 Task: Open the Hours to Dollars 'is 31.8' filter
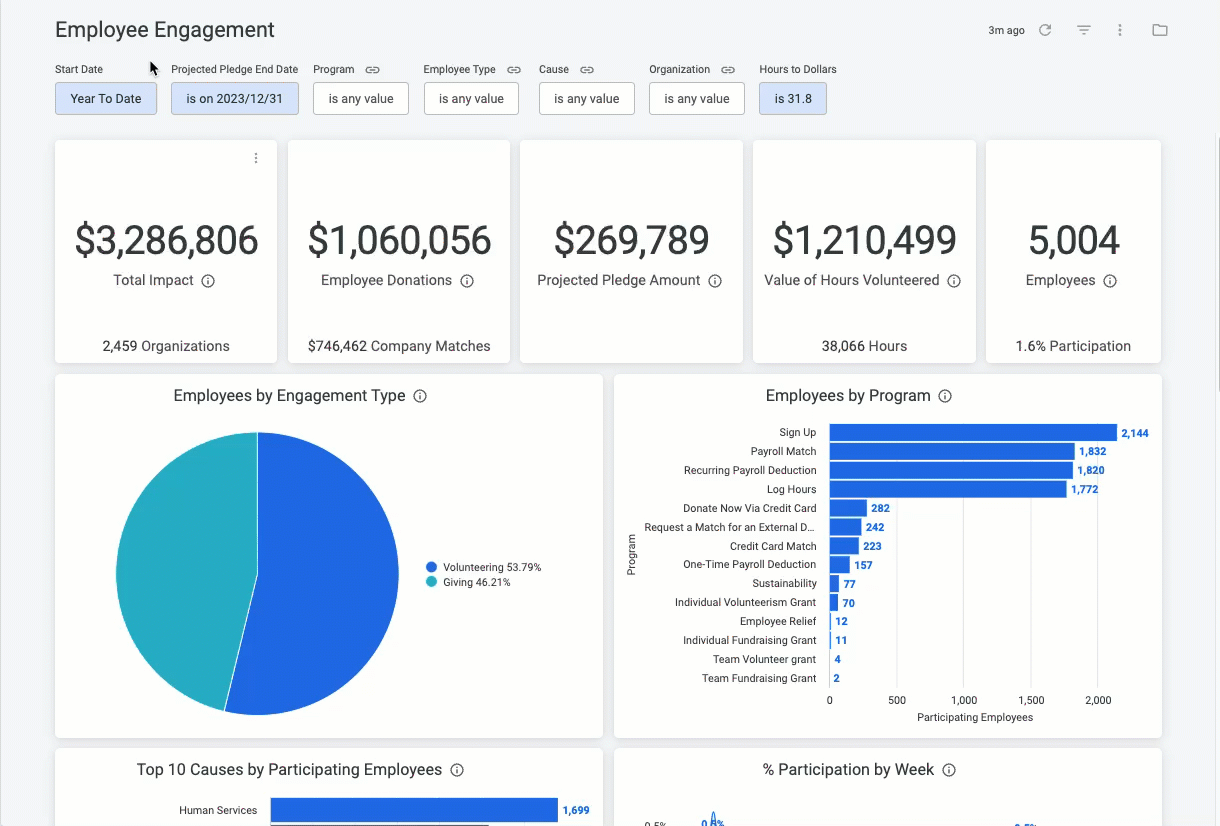pyautogui.click(x=793, y=99)
